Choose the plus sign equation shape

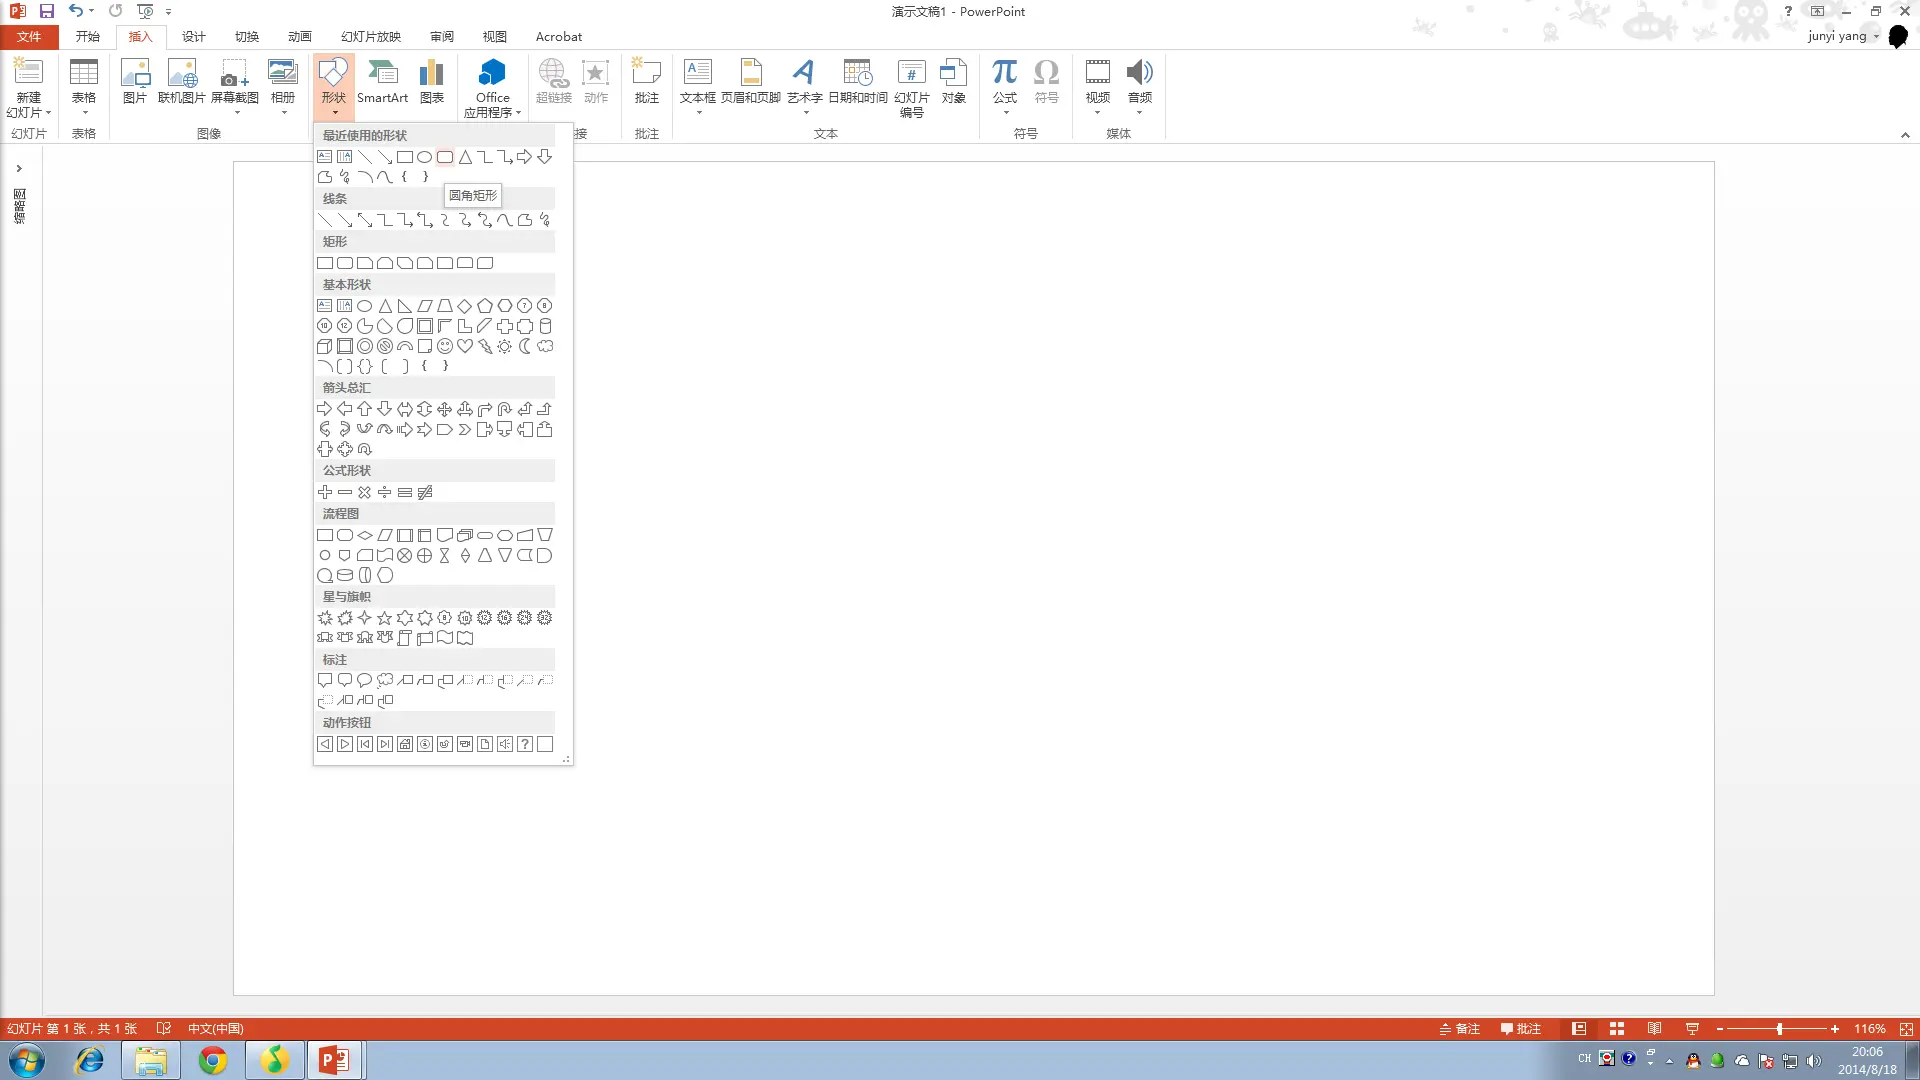pos(325,492)
